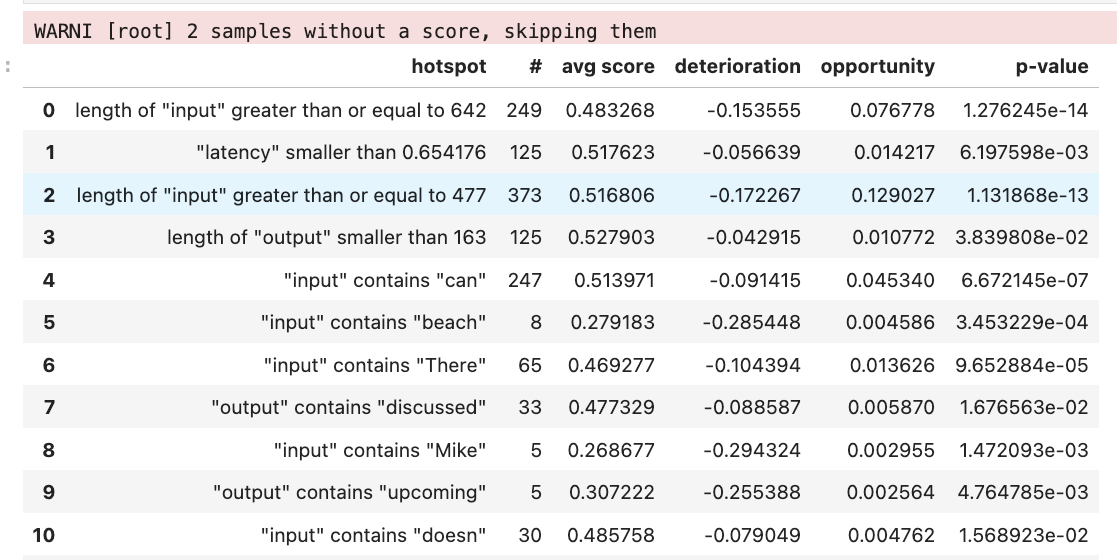Click hotspot '"latency" smaller than 0.654176'
This screenshot has height=560, width=1117.
(341, 153)
